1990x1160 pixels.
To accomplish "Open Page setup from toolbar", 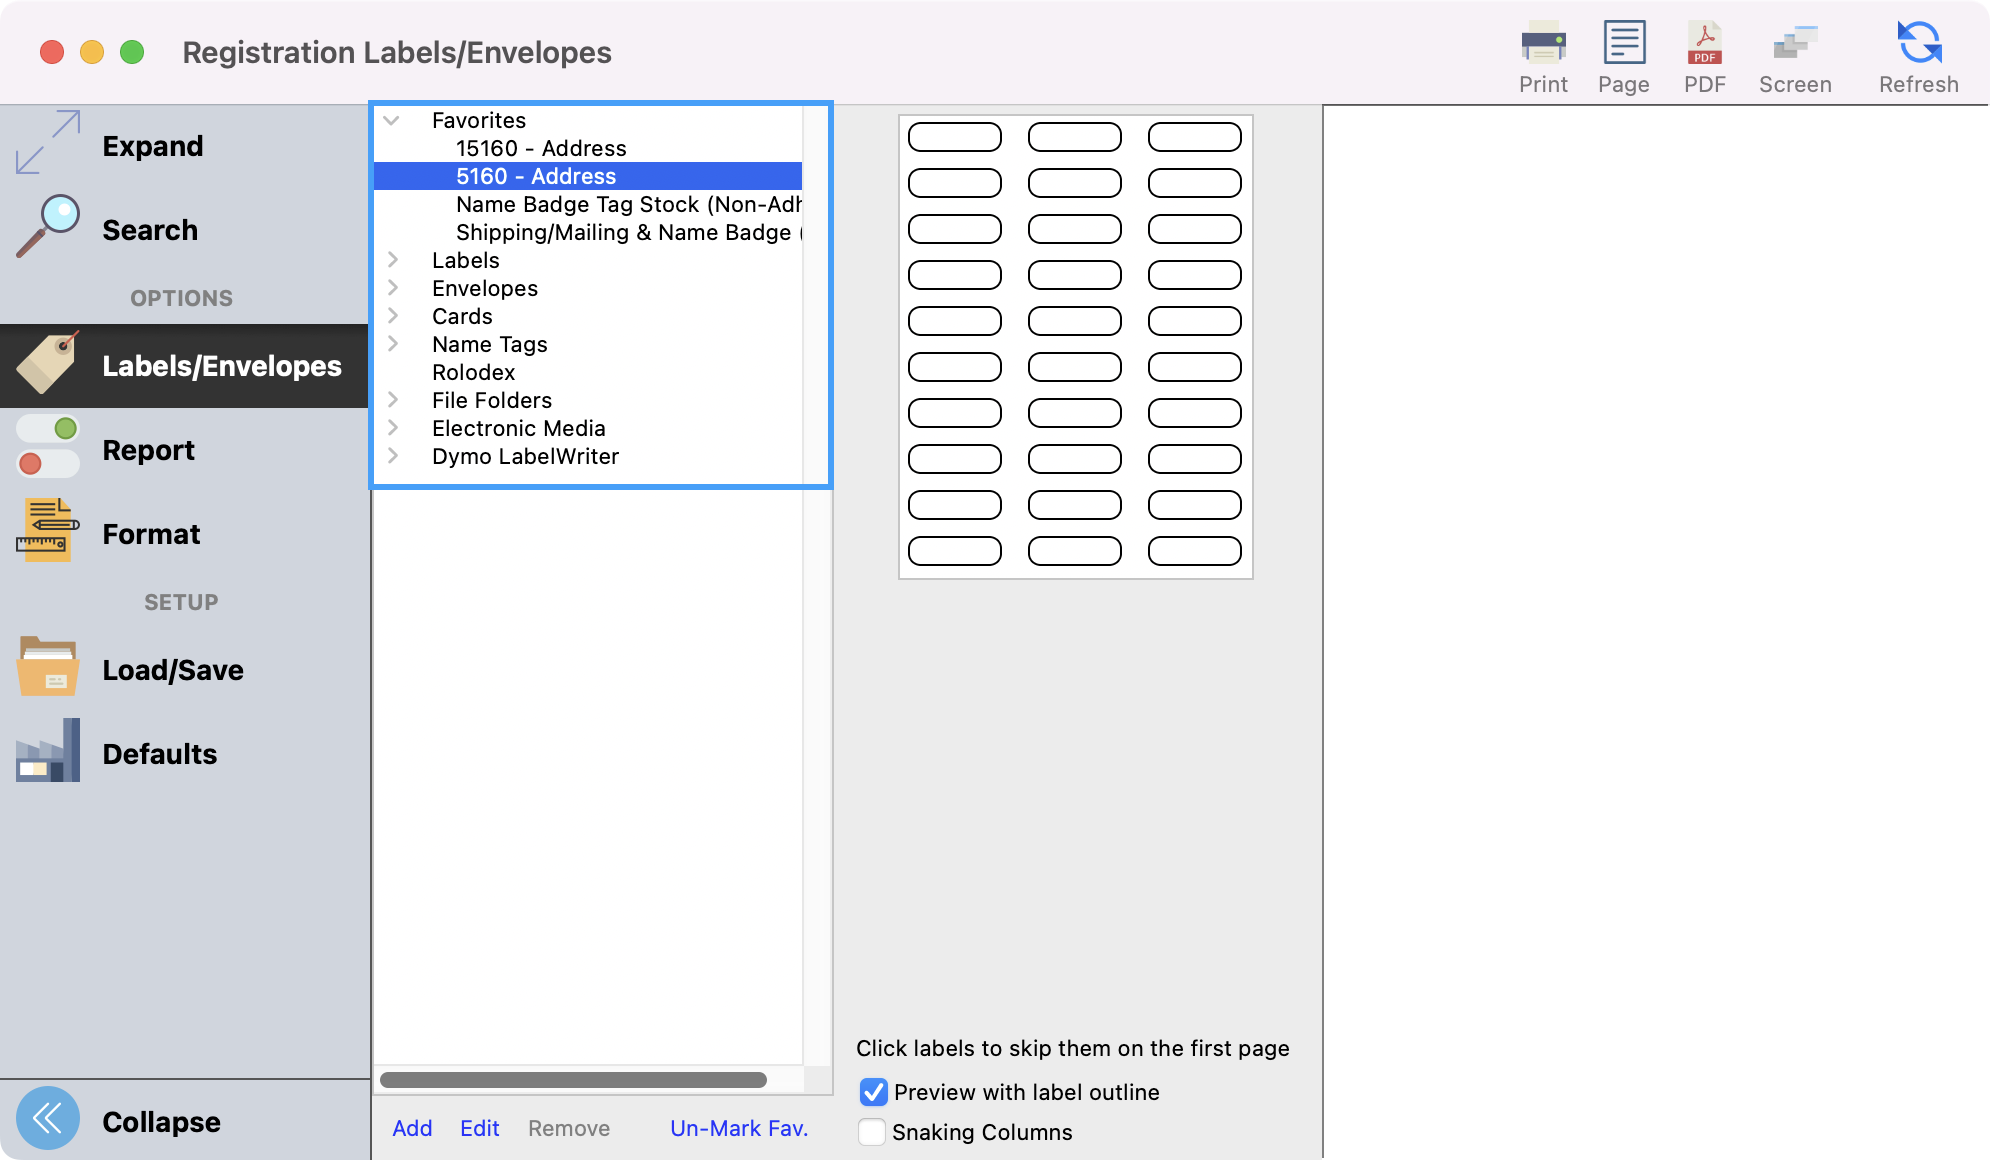I will click(x=1623, y=44).
